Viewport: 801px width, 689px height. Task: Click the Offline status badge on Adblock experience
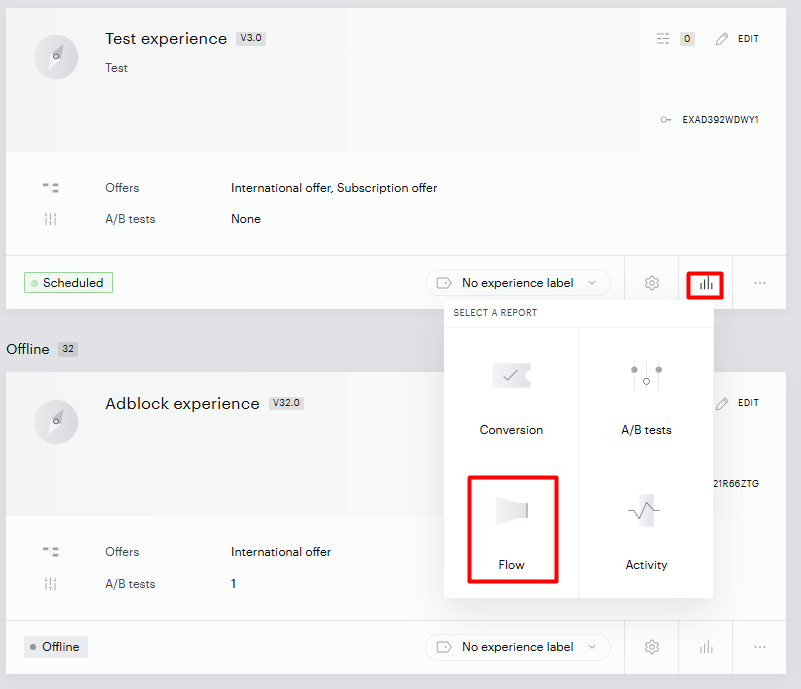(56, 647)
